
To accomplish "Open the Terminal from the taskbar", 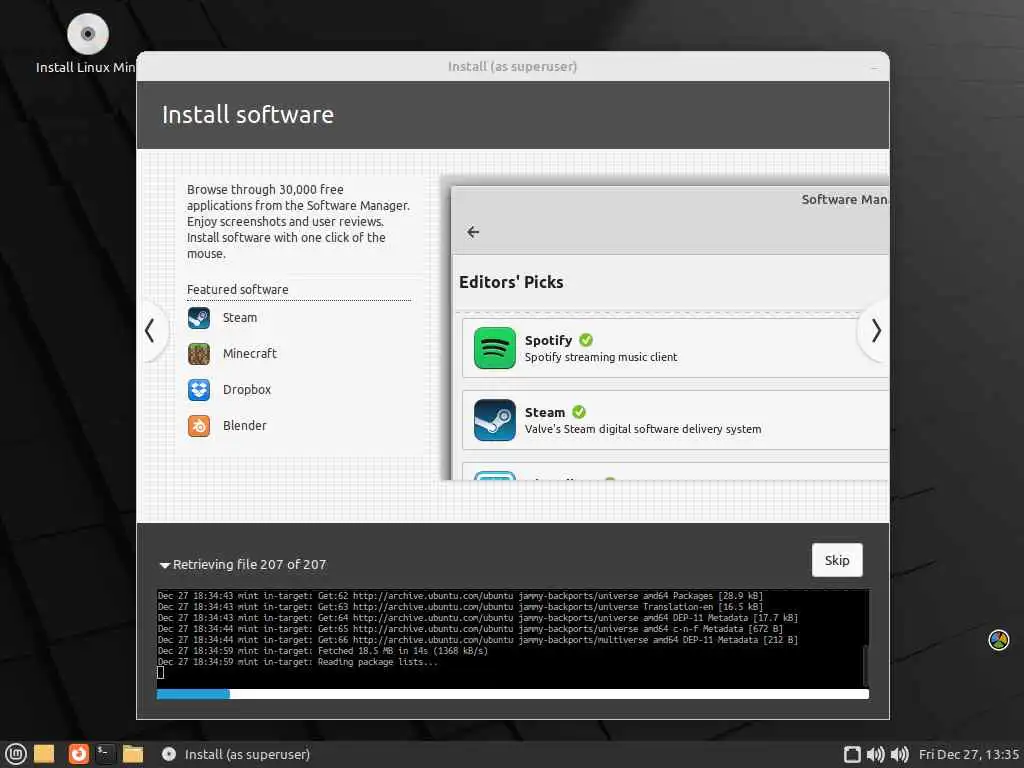I will (105, 754).
